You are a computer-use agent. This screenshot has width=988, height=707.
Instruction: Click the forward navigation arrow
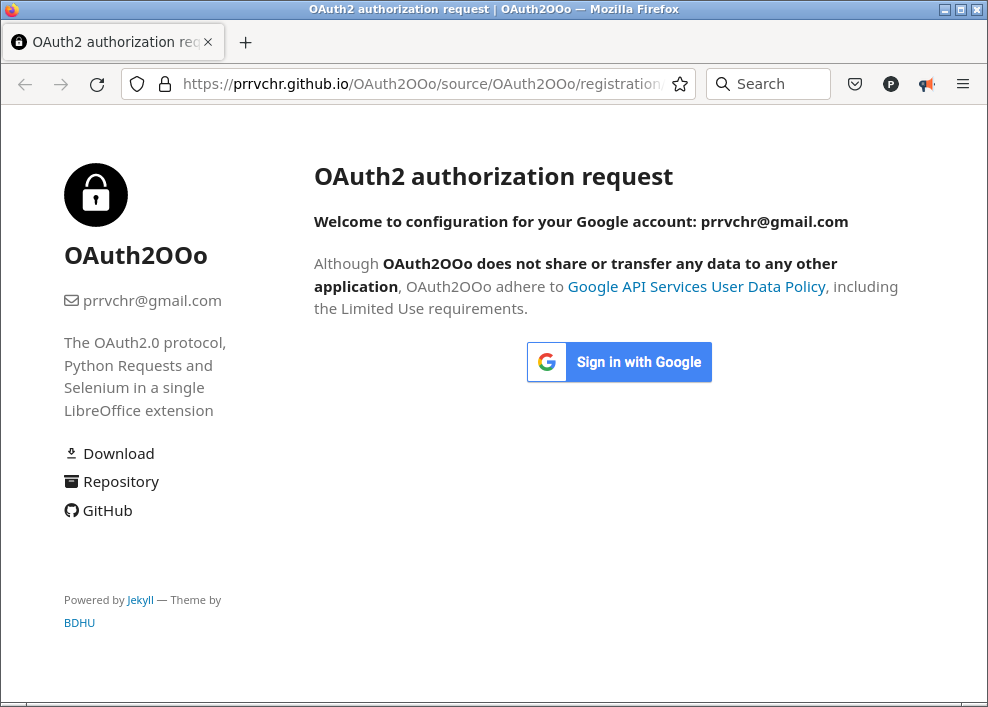coord(61,84)
